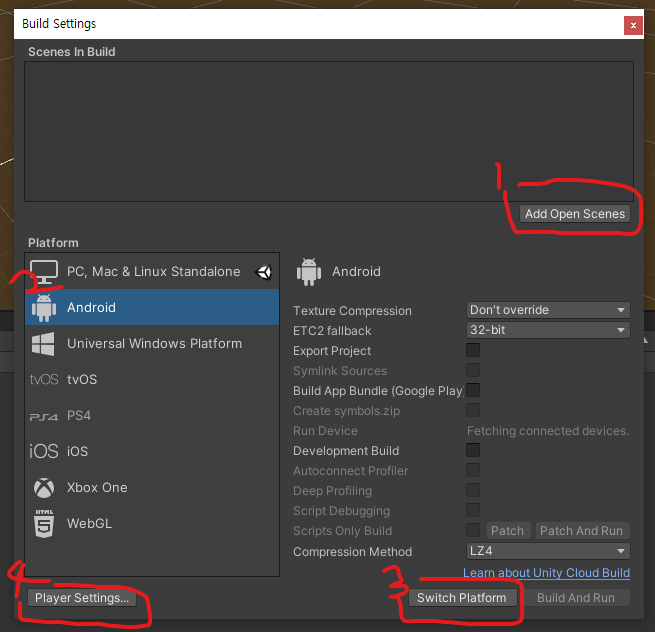Toggle the Scripts Only Build checkbox
655x632 pixels.
tap(473, 530)
